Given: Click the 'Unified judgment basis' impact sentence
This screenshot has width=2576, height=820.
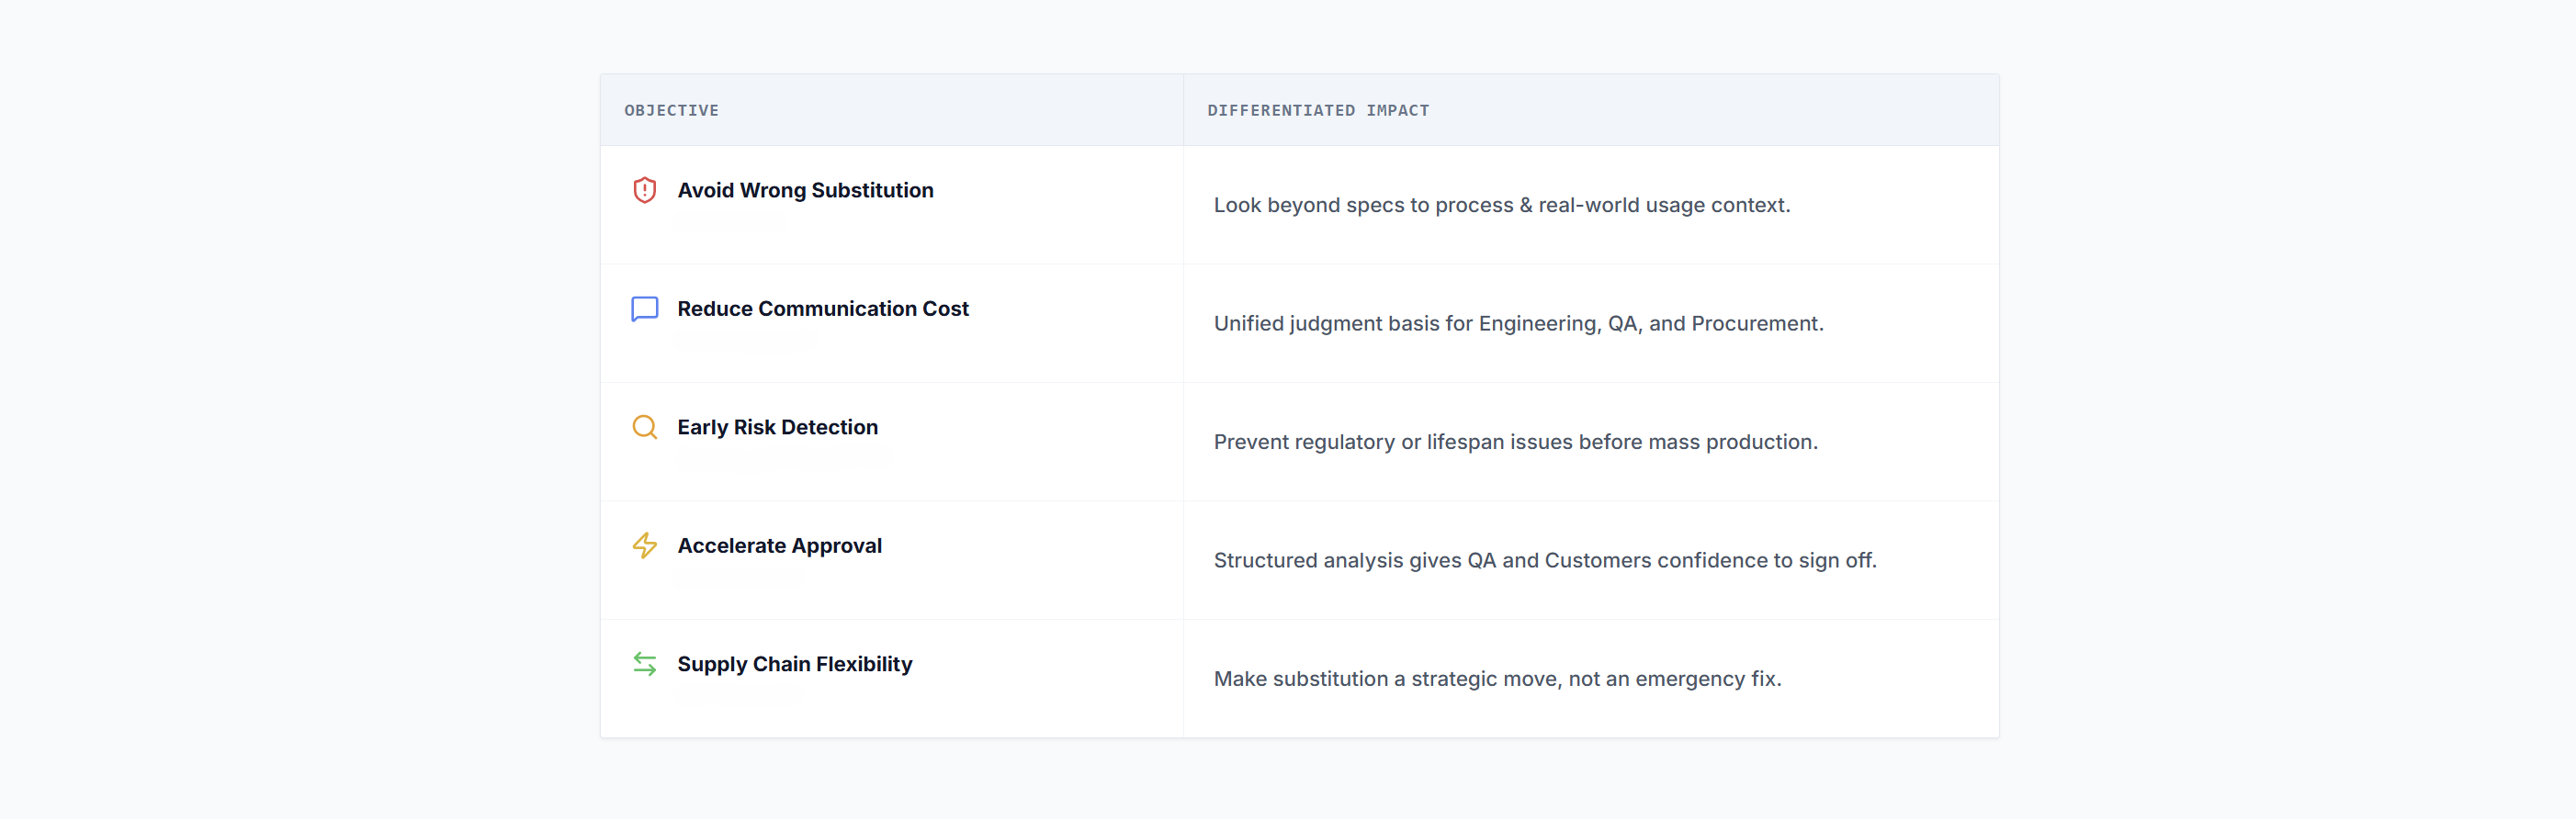Looking at the screenshot, I should click(x=1517, y=324).
